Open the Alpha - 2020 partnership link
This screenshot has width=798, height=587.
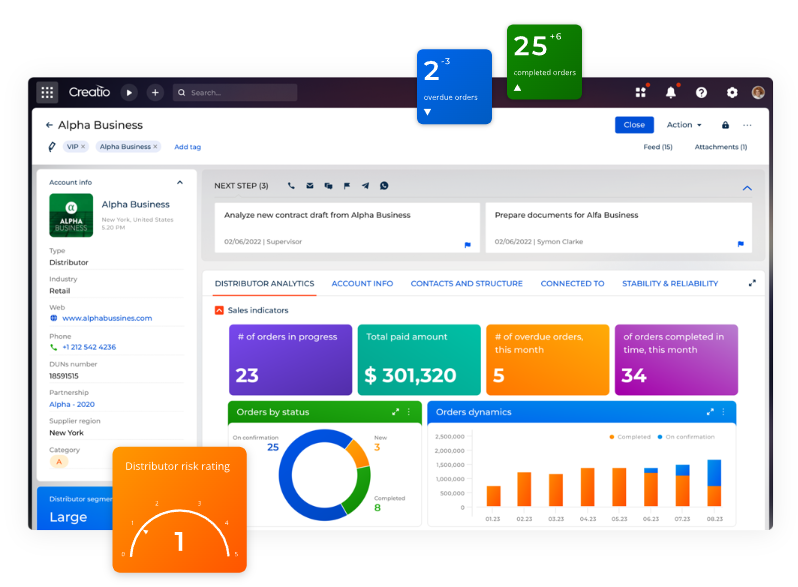pyautogui.click(x=72, y=404)
